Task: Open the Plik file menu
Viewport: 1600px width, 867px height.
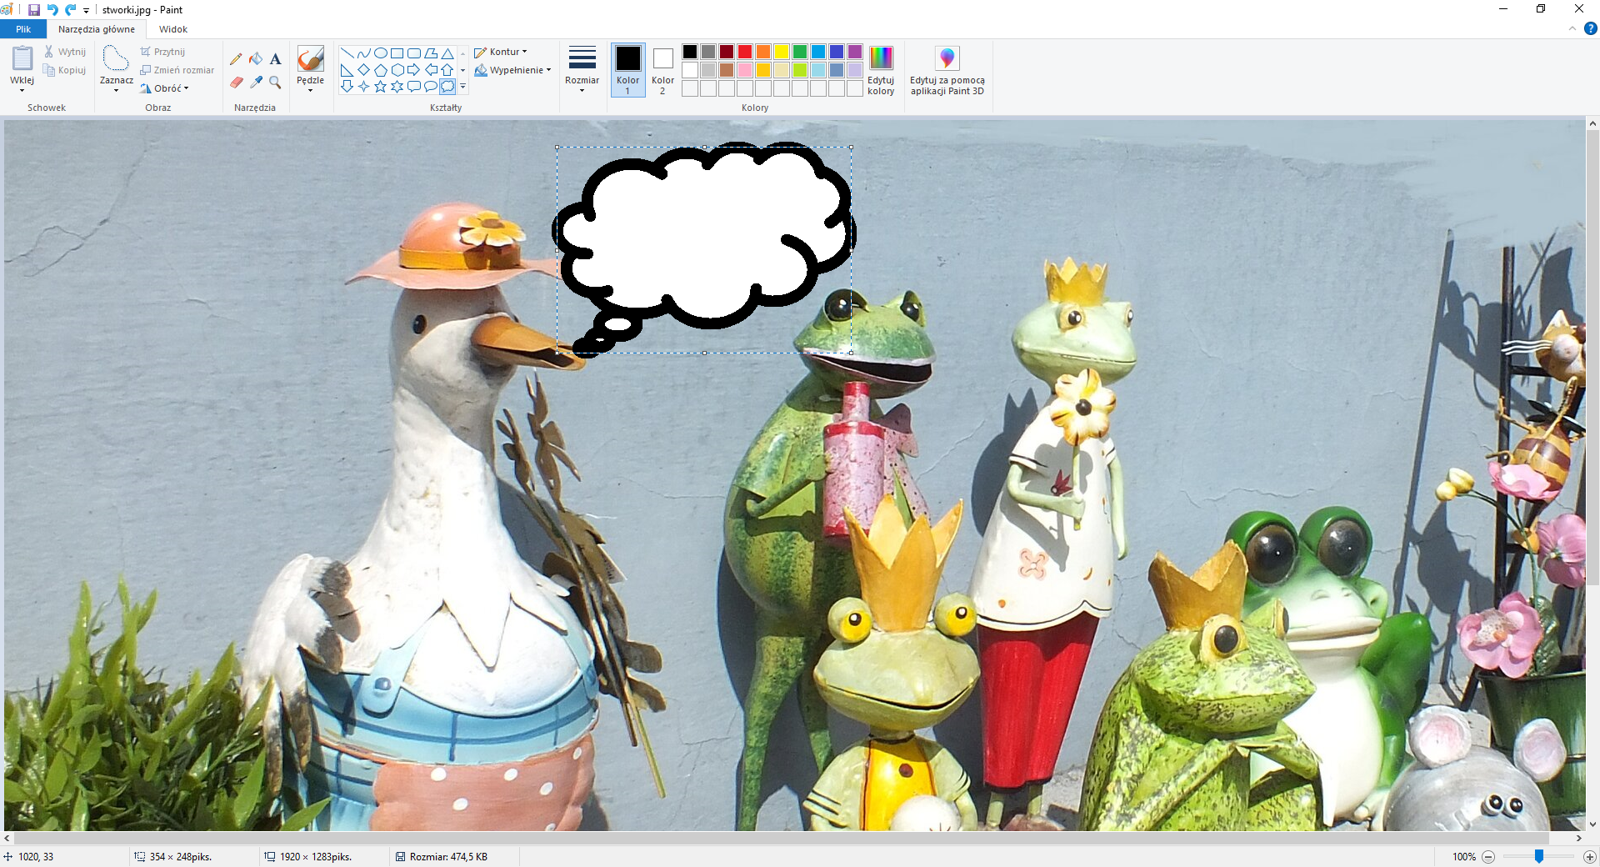Action: 23,29
